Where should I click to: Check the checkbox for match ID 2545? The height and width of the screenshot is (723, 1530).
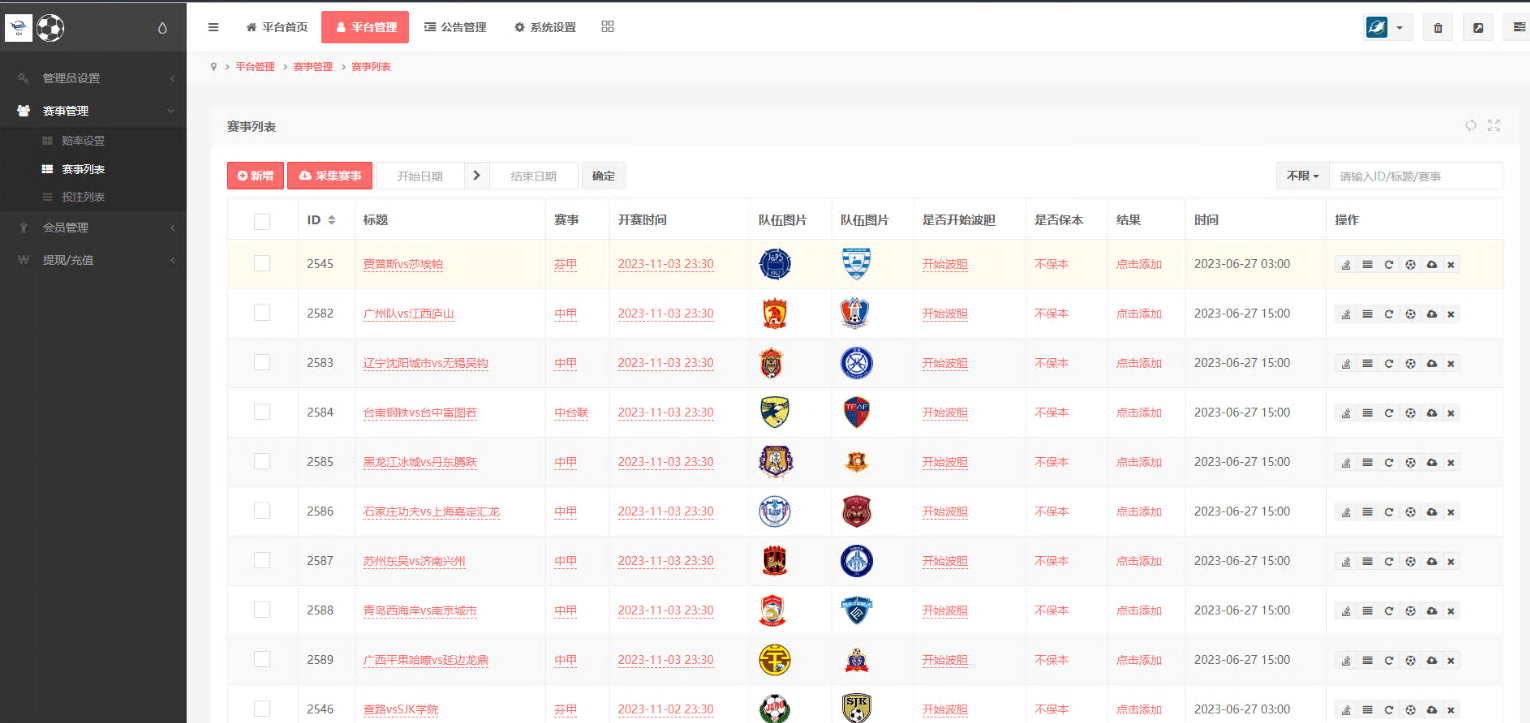[x=262, y=264]
